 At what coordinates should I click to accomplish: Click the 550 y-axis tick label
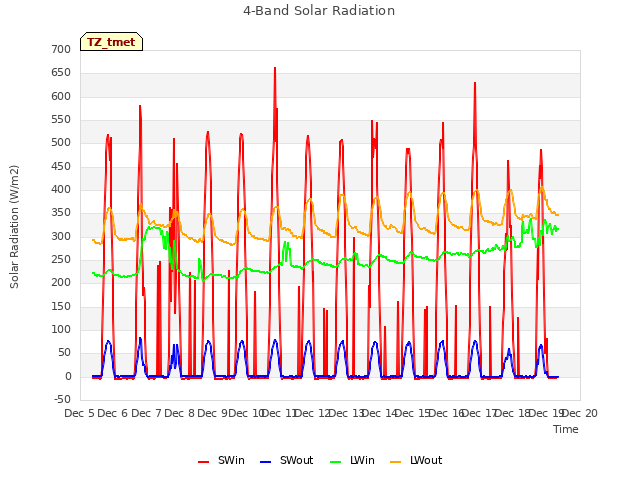(61, 120)
